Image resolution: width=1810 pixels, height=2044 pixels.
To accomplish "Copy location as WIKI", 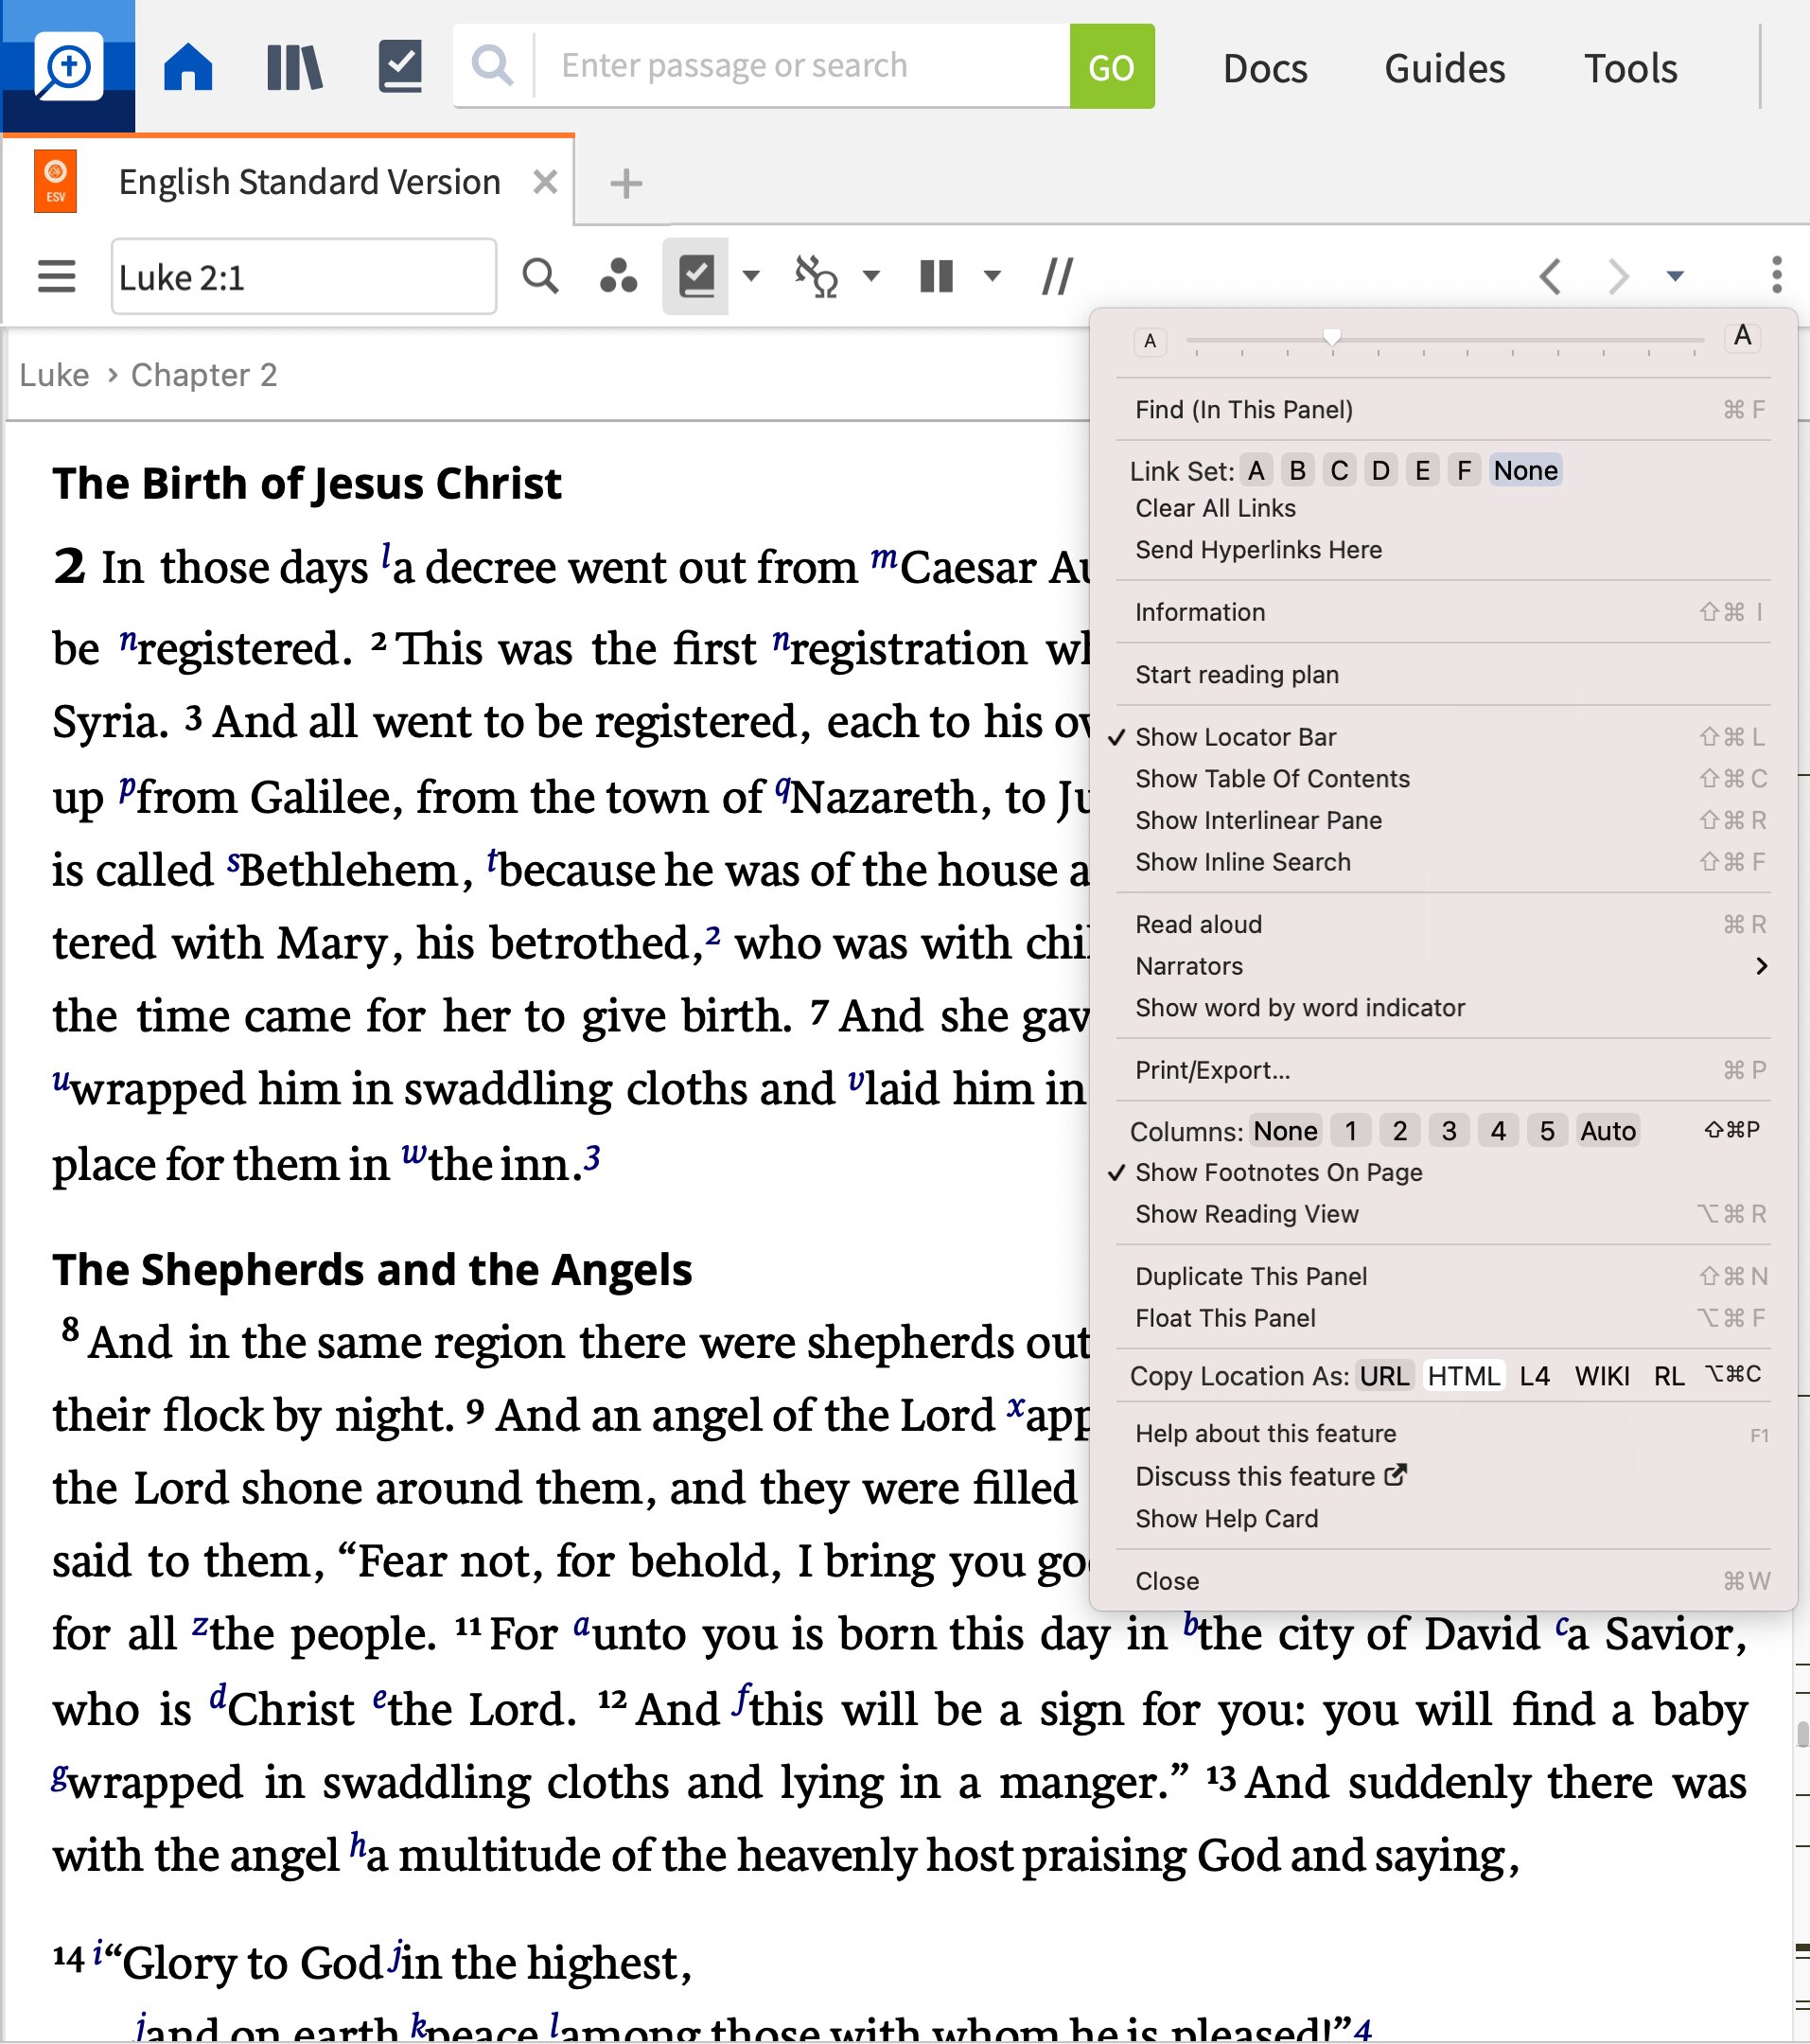I will point(1602,1376).
